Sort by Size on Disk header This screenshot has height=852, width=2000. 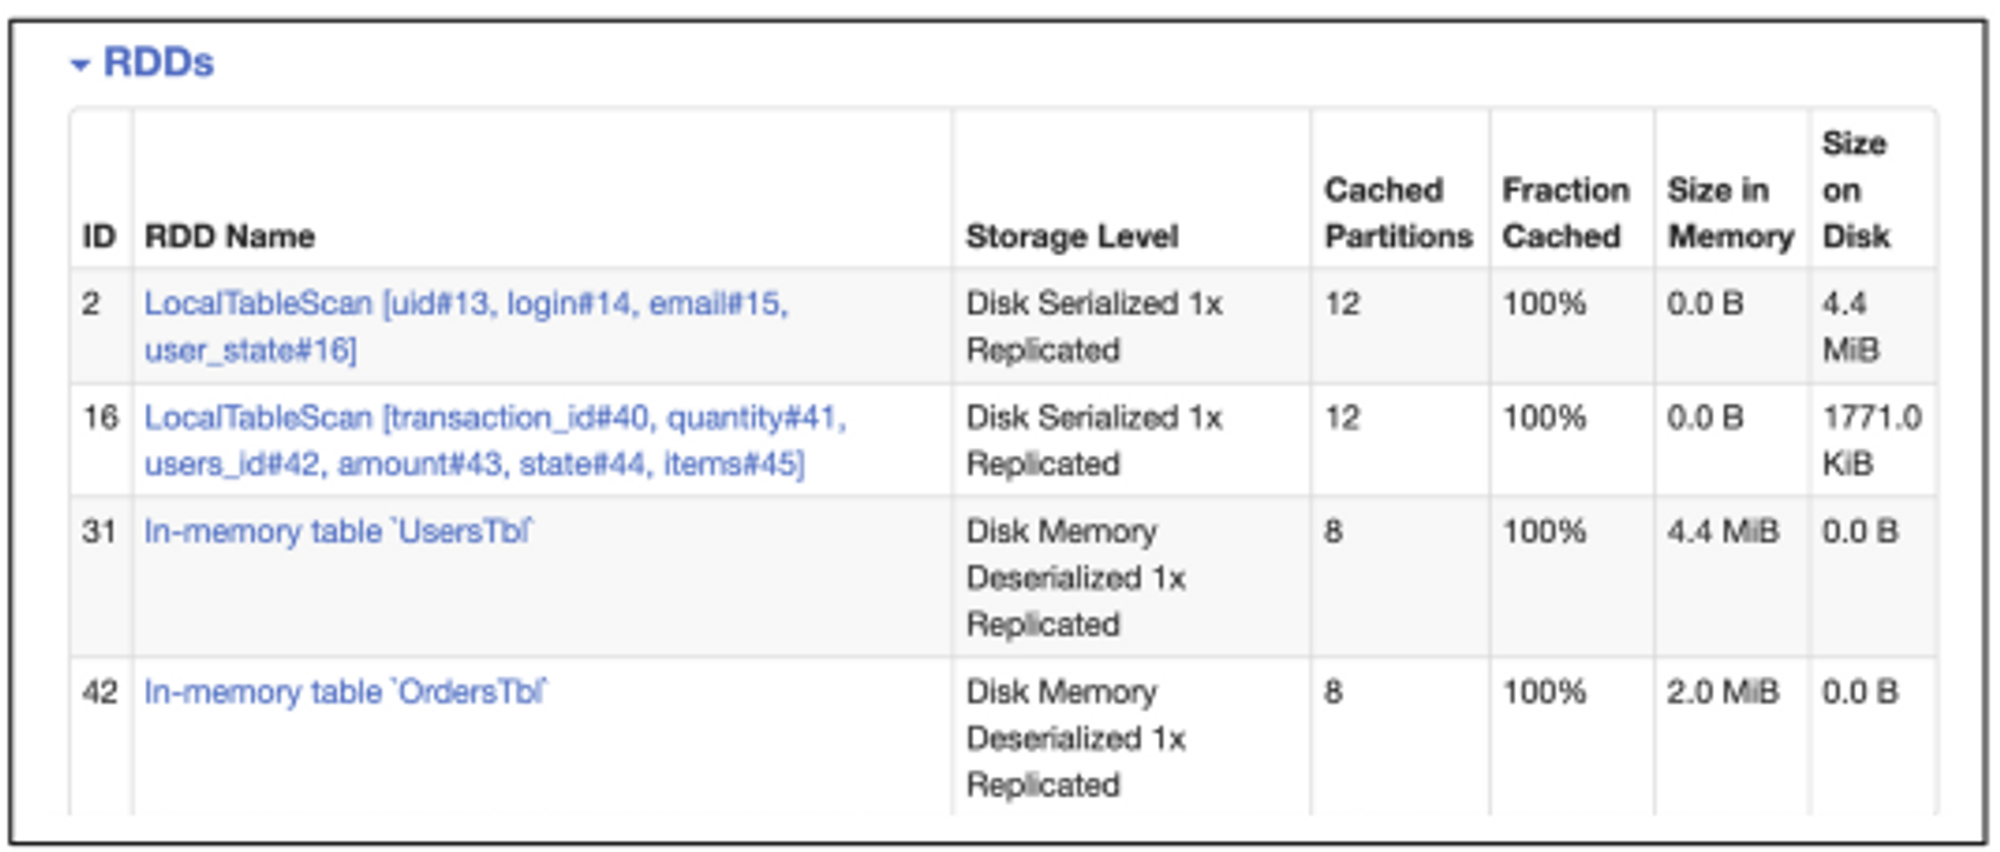click(x=1856, y=190)
